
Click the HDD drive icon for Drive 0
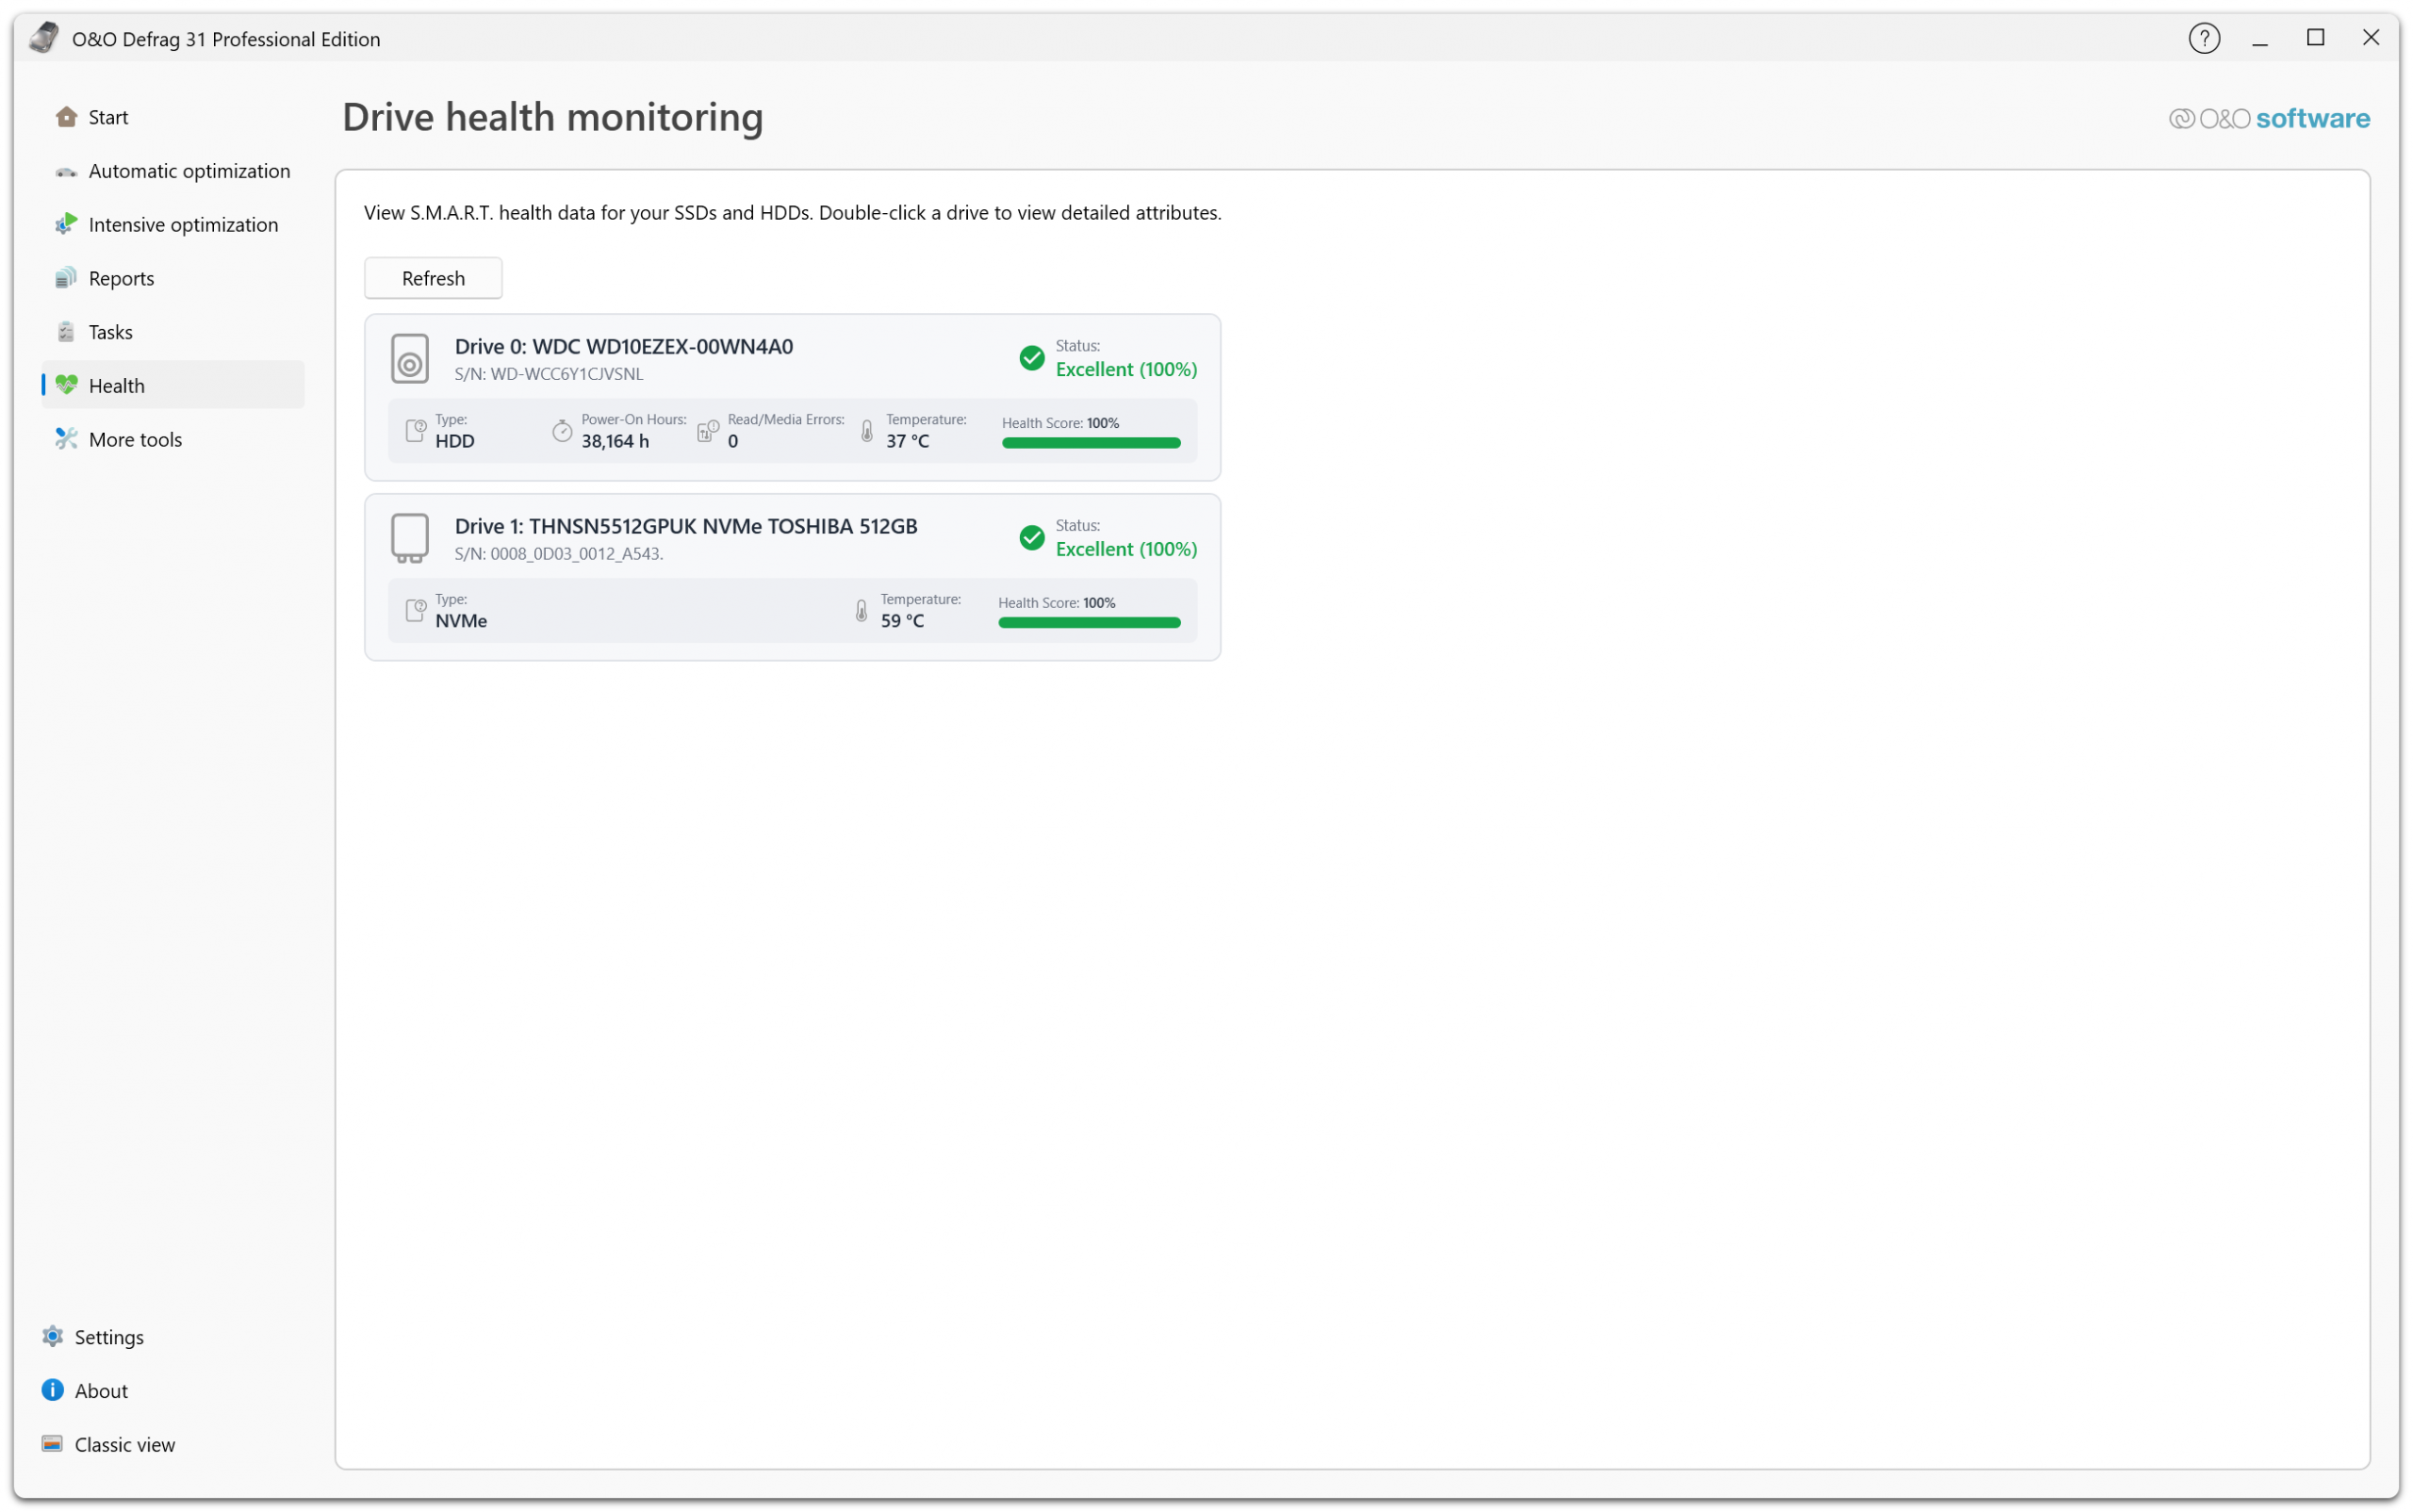410,359
